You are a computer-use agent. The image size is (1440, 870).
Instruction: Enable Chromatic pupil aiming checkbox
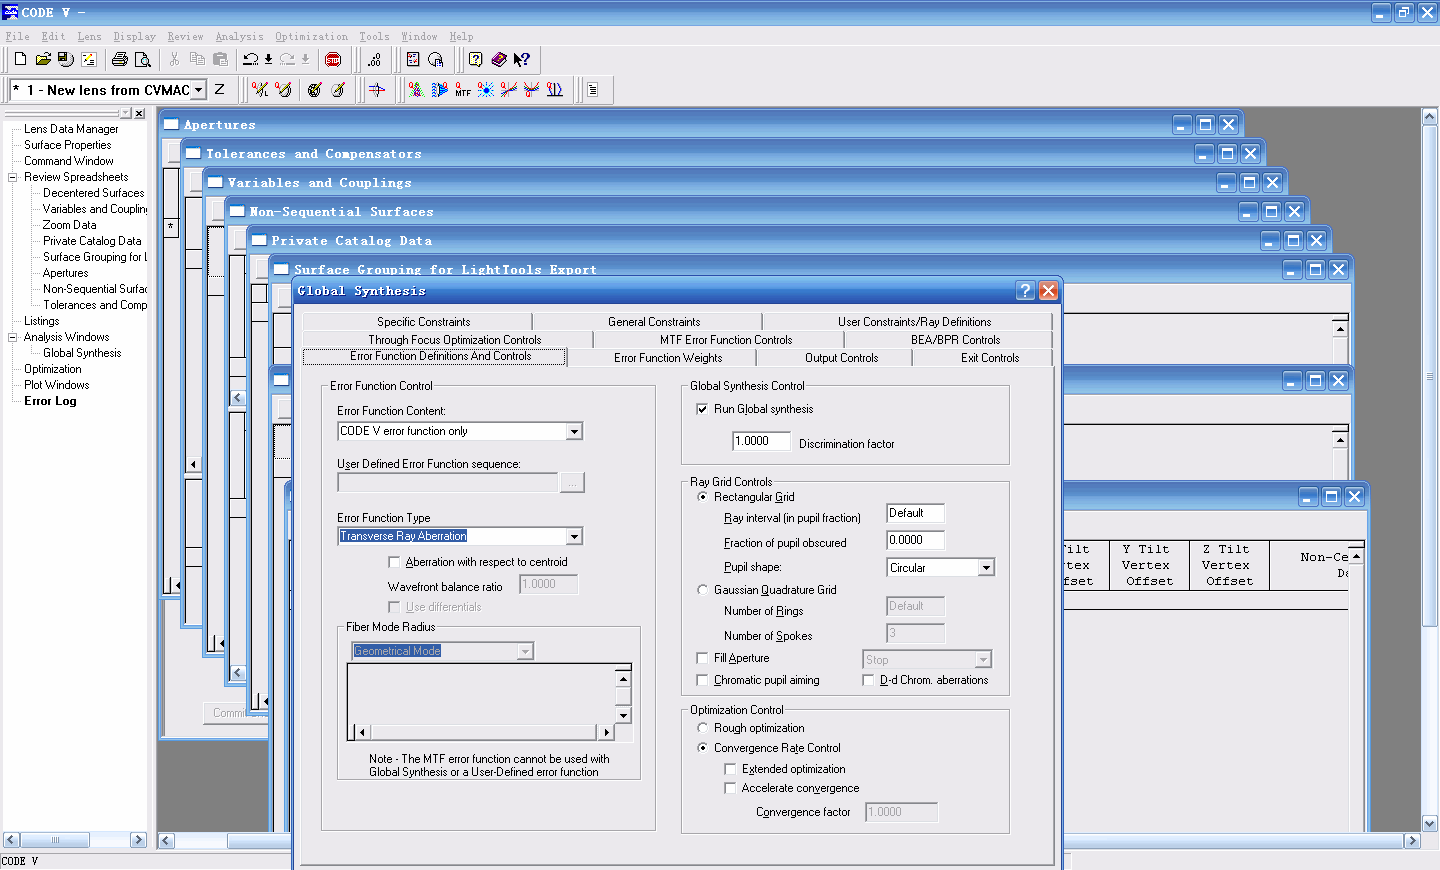point(702,680)
